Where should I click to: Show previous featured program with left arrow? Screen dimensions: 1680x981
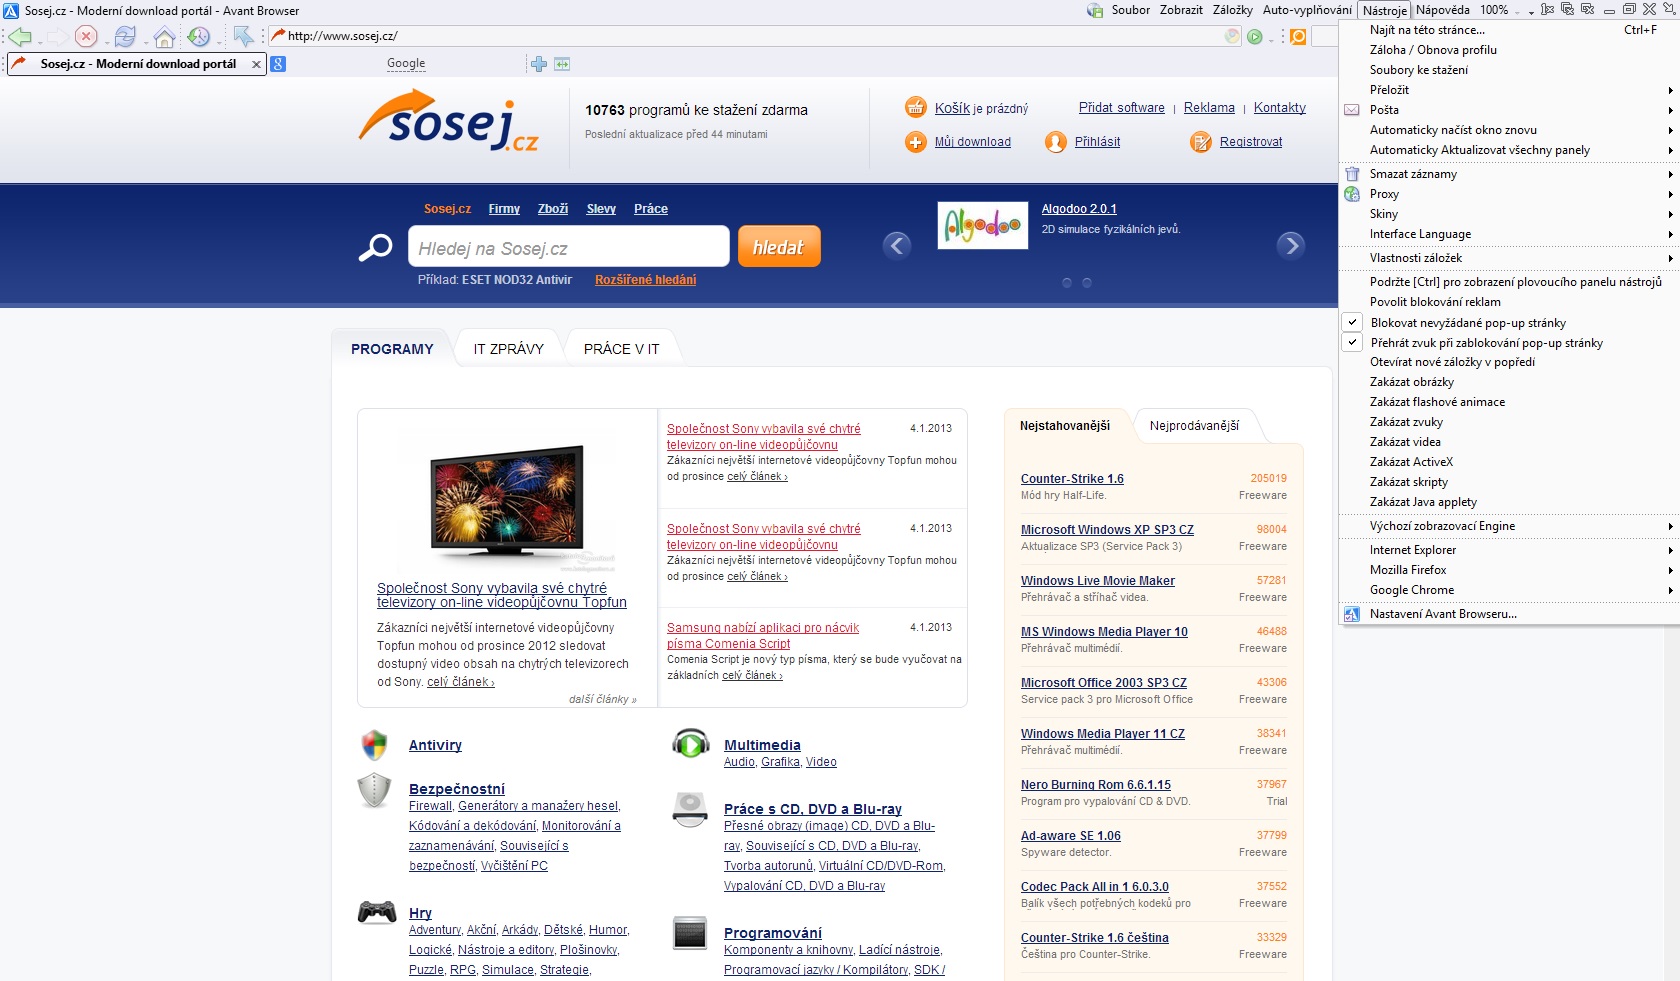point(897,245)
